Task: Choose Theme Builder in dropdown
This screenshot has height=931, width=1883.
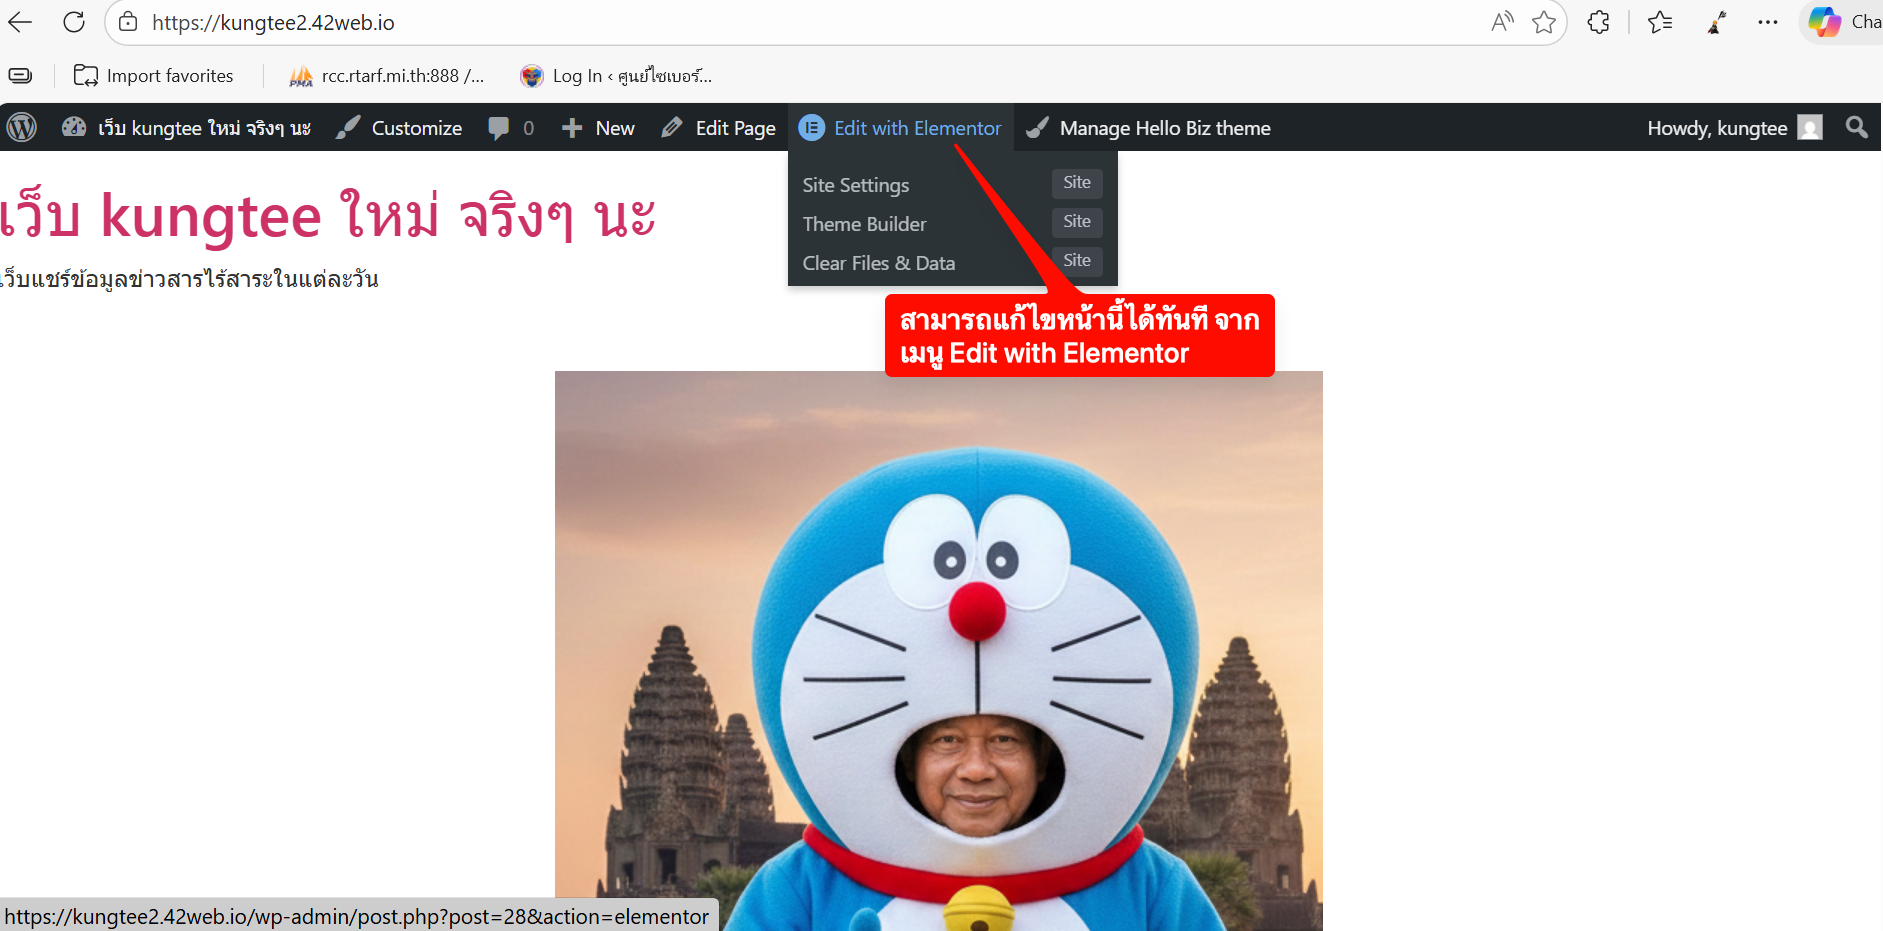Action: tap(864, 224)
